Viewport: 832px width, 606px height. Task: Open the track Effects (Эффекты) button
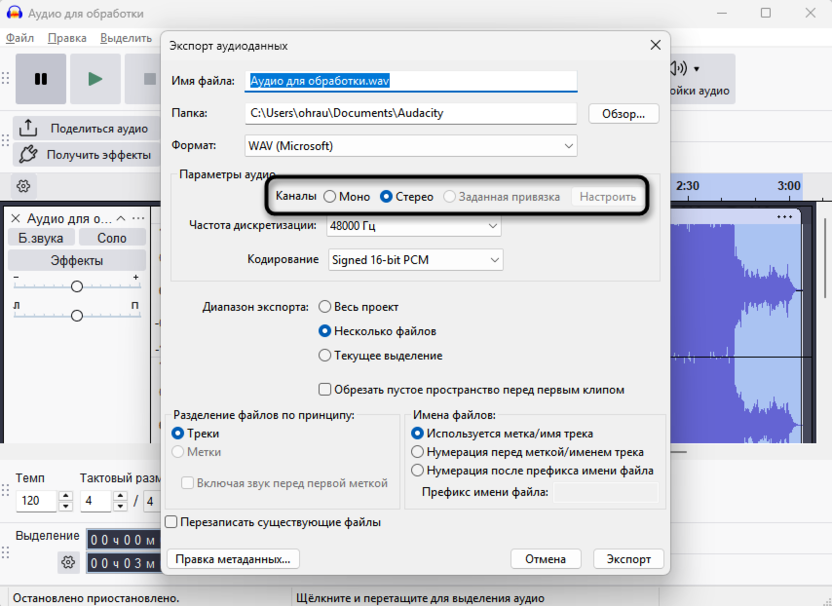tap(77, 261)
